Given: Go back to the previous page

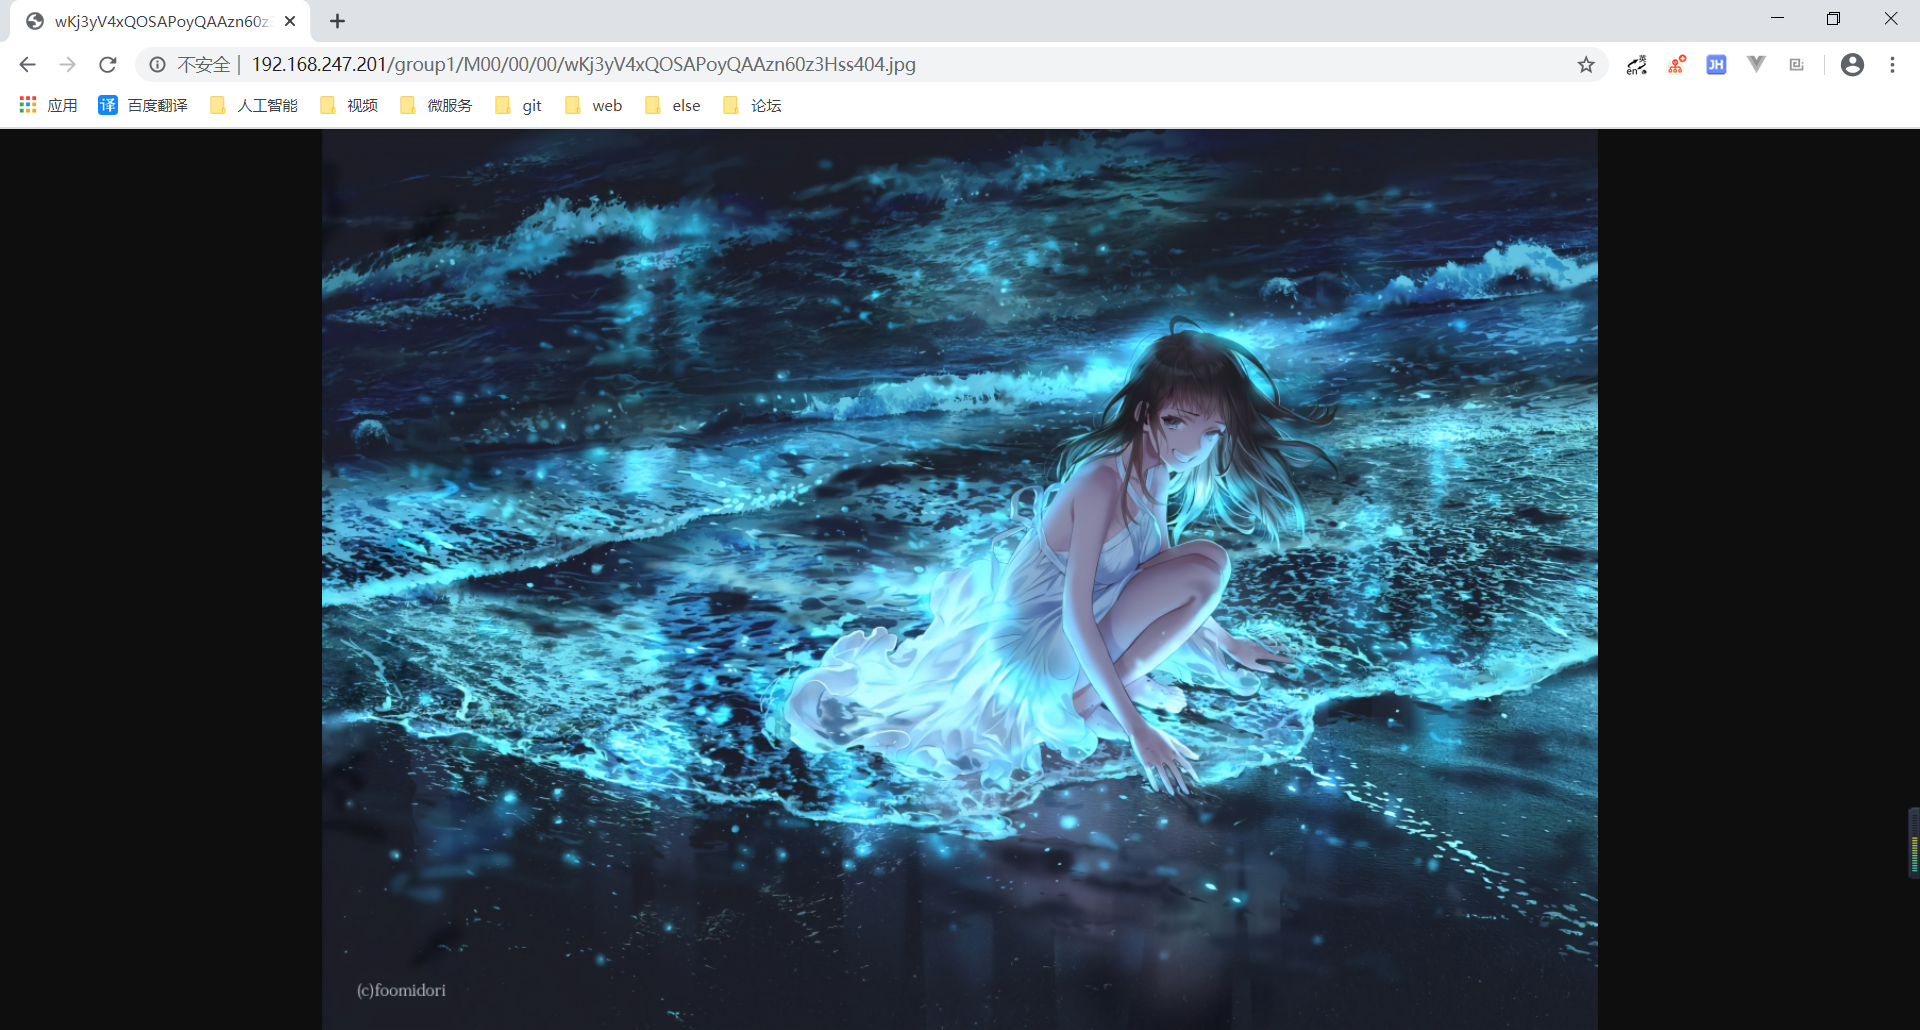Looking at the screenshot, I should 27,65.
